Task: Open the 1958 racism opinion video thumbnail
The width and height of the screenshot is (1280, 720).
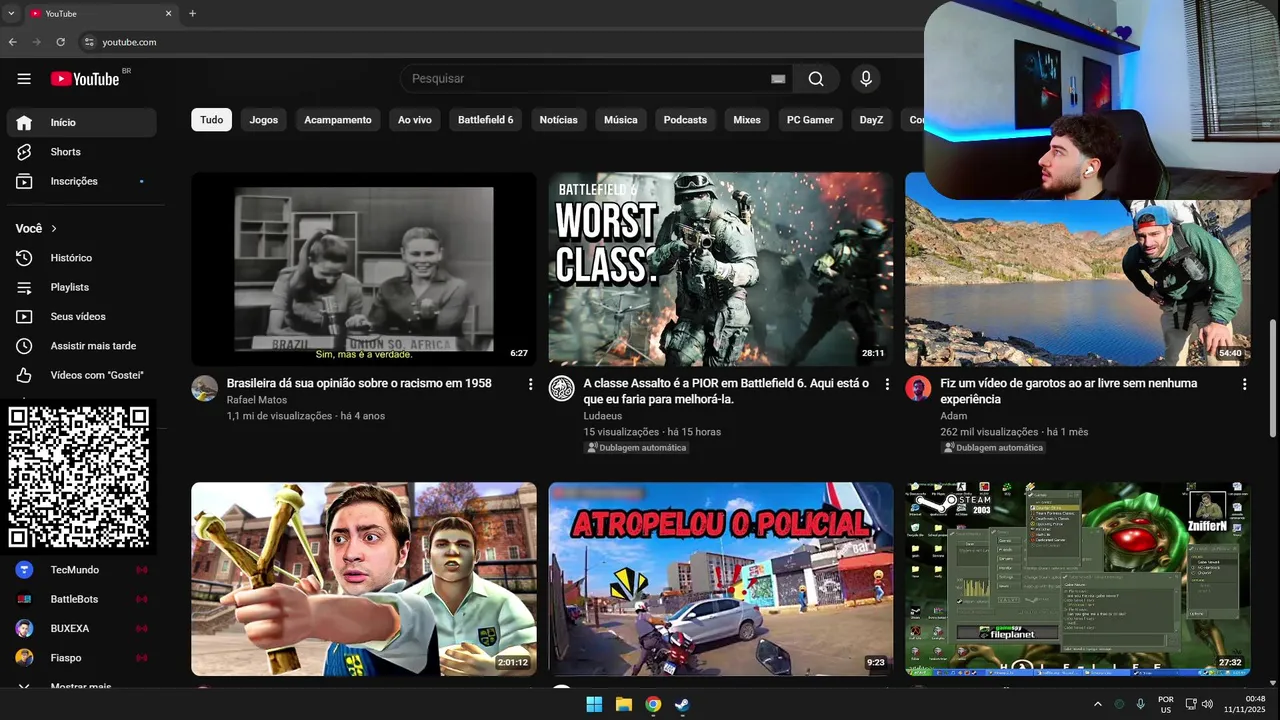Action: [x=364, y=269]
